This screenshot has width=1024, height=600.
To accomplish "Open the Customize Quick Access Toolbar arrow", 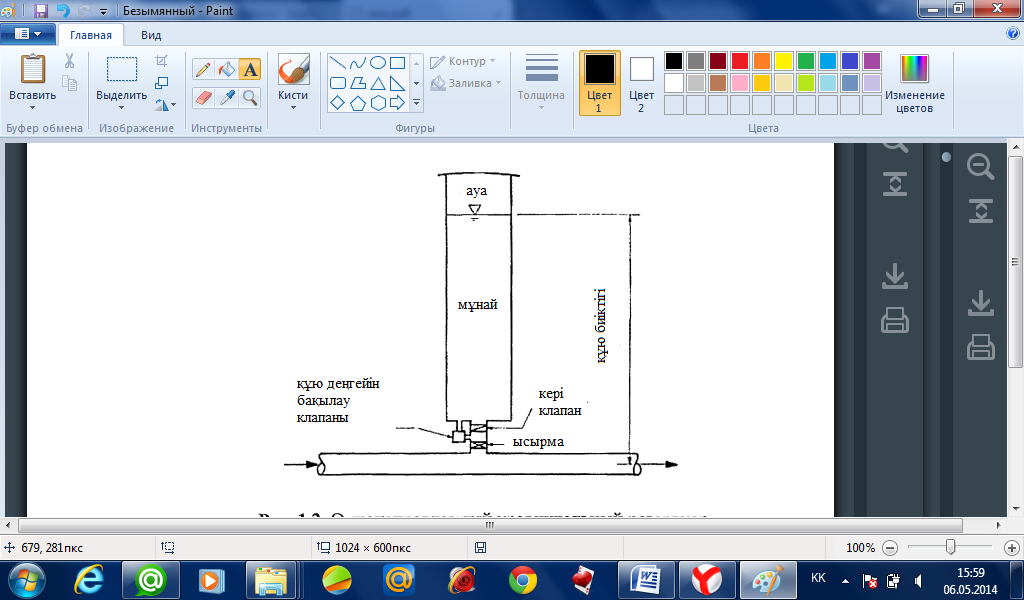I will pos(103,11).
